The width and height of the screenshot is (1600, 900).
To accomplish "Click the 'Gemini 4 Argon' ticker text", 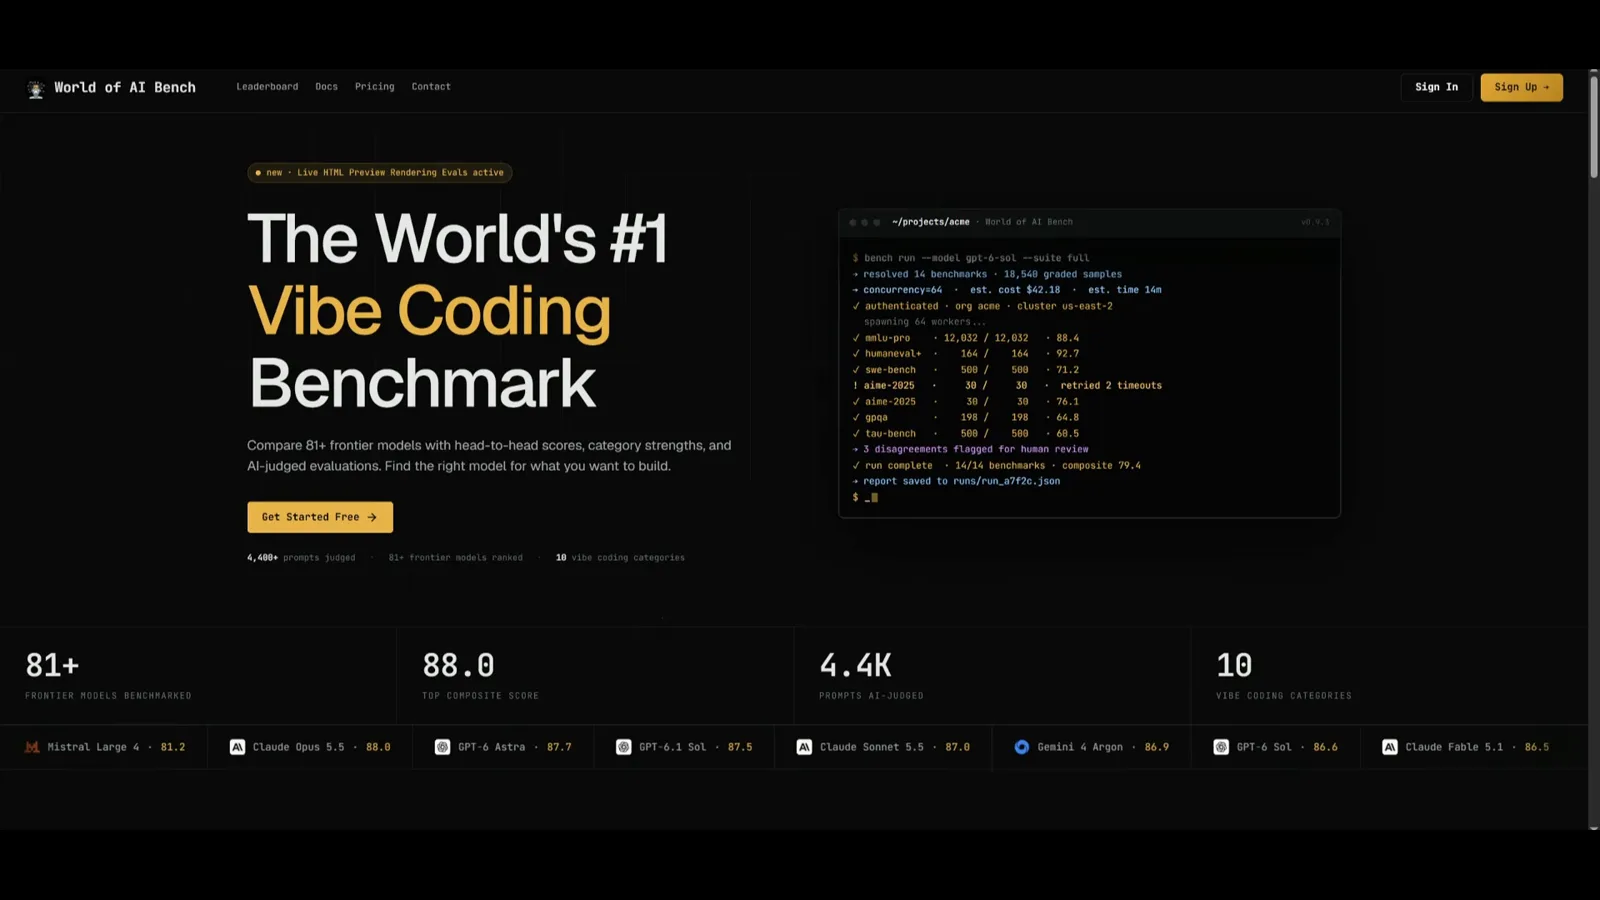I will pyautogui.click(x=1080, y=747).
